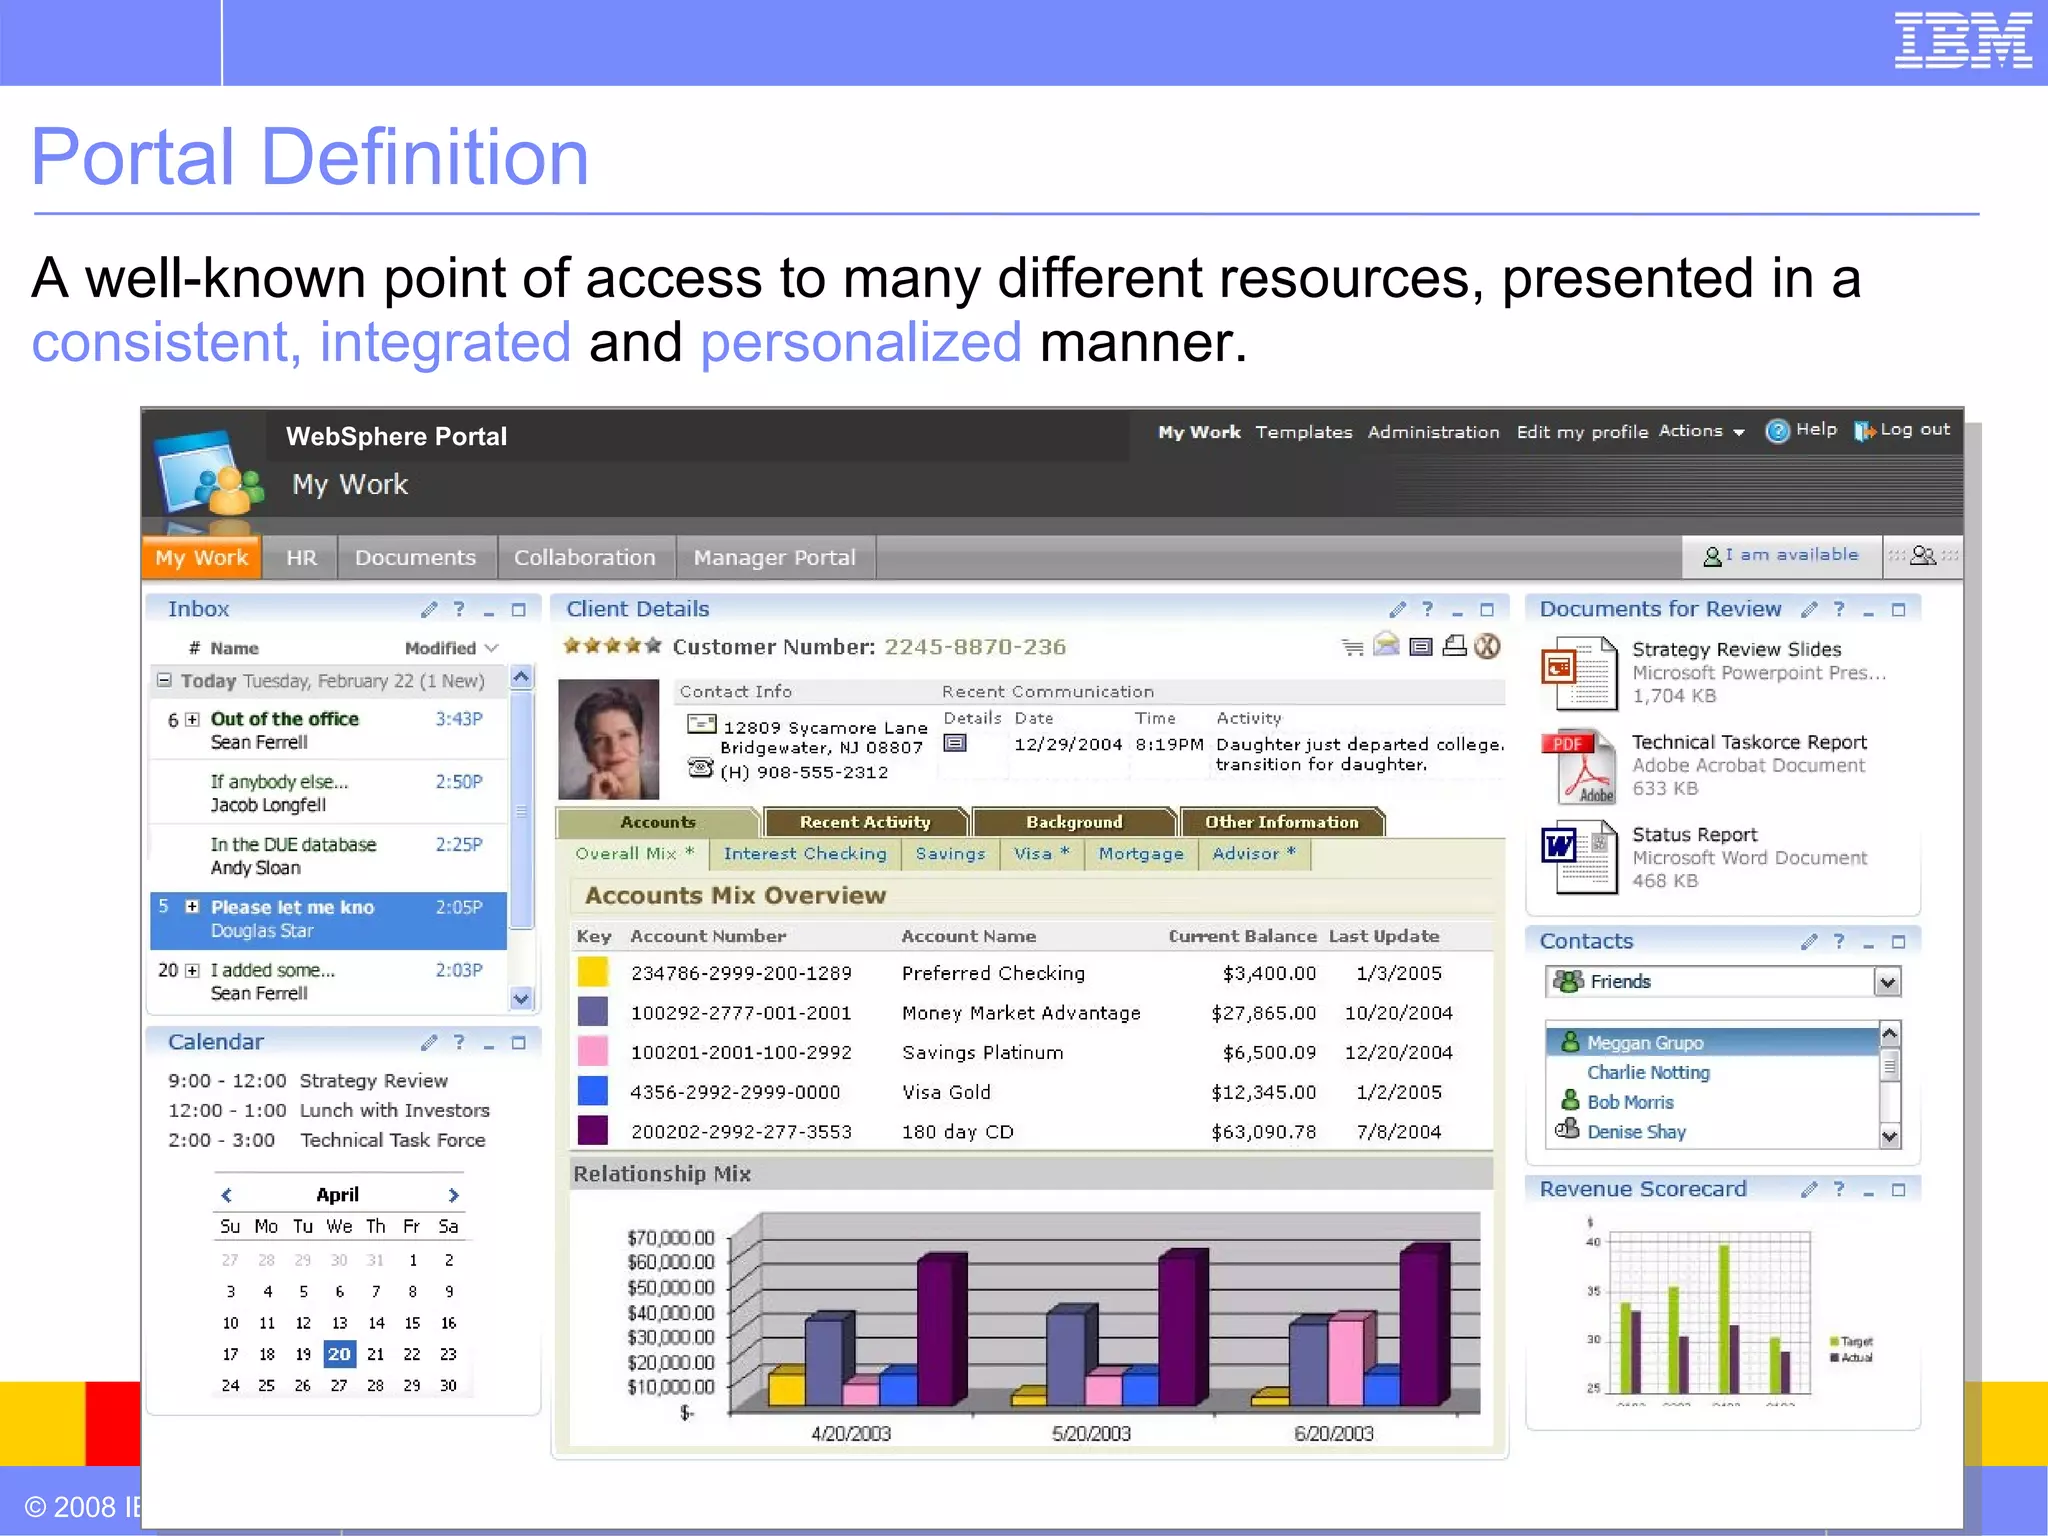Open Calendar portlet help question mark

click(x=459, y=1042)
